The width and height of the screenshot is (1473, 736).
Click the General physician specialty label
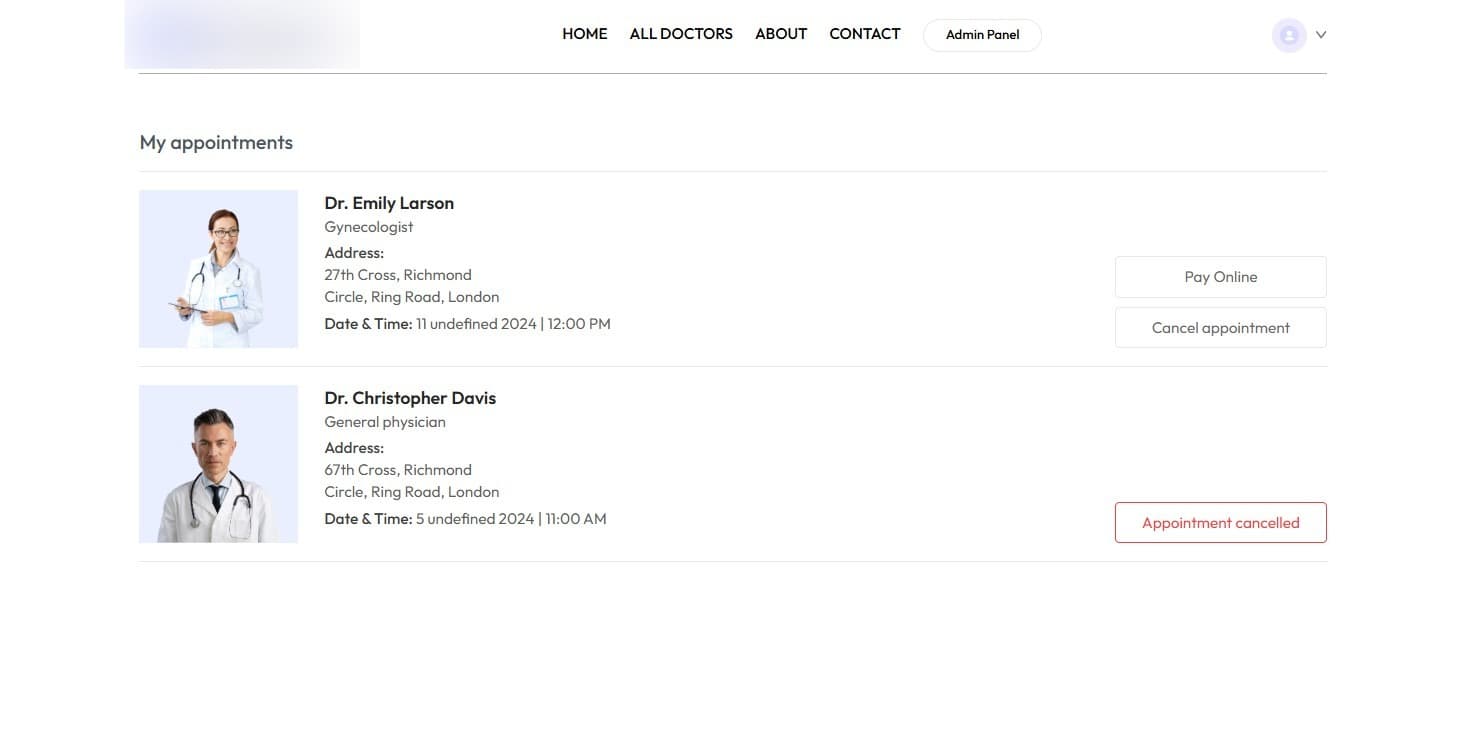tap(385, 421)
